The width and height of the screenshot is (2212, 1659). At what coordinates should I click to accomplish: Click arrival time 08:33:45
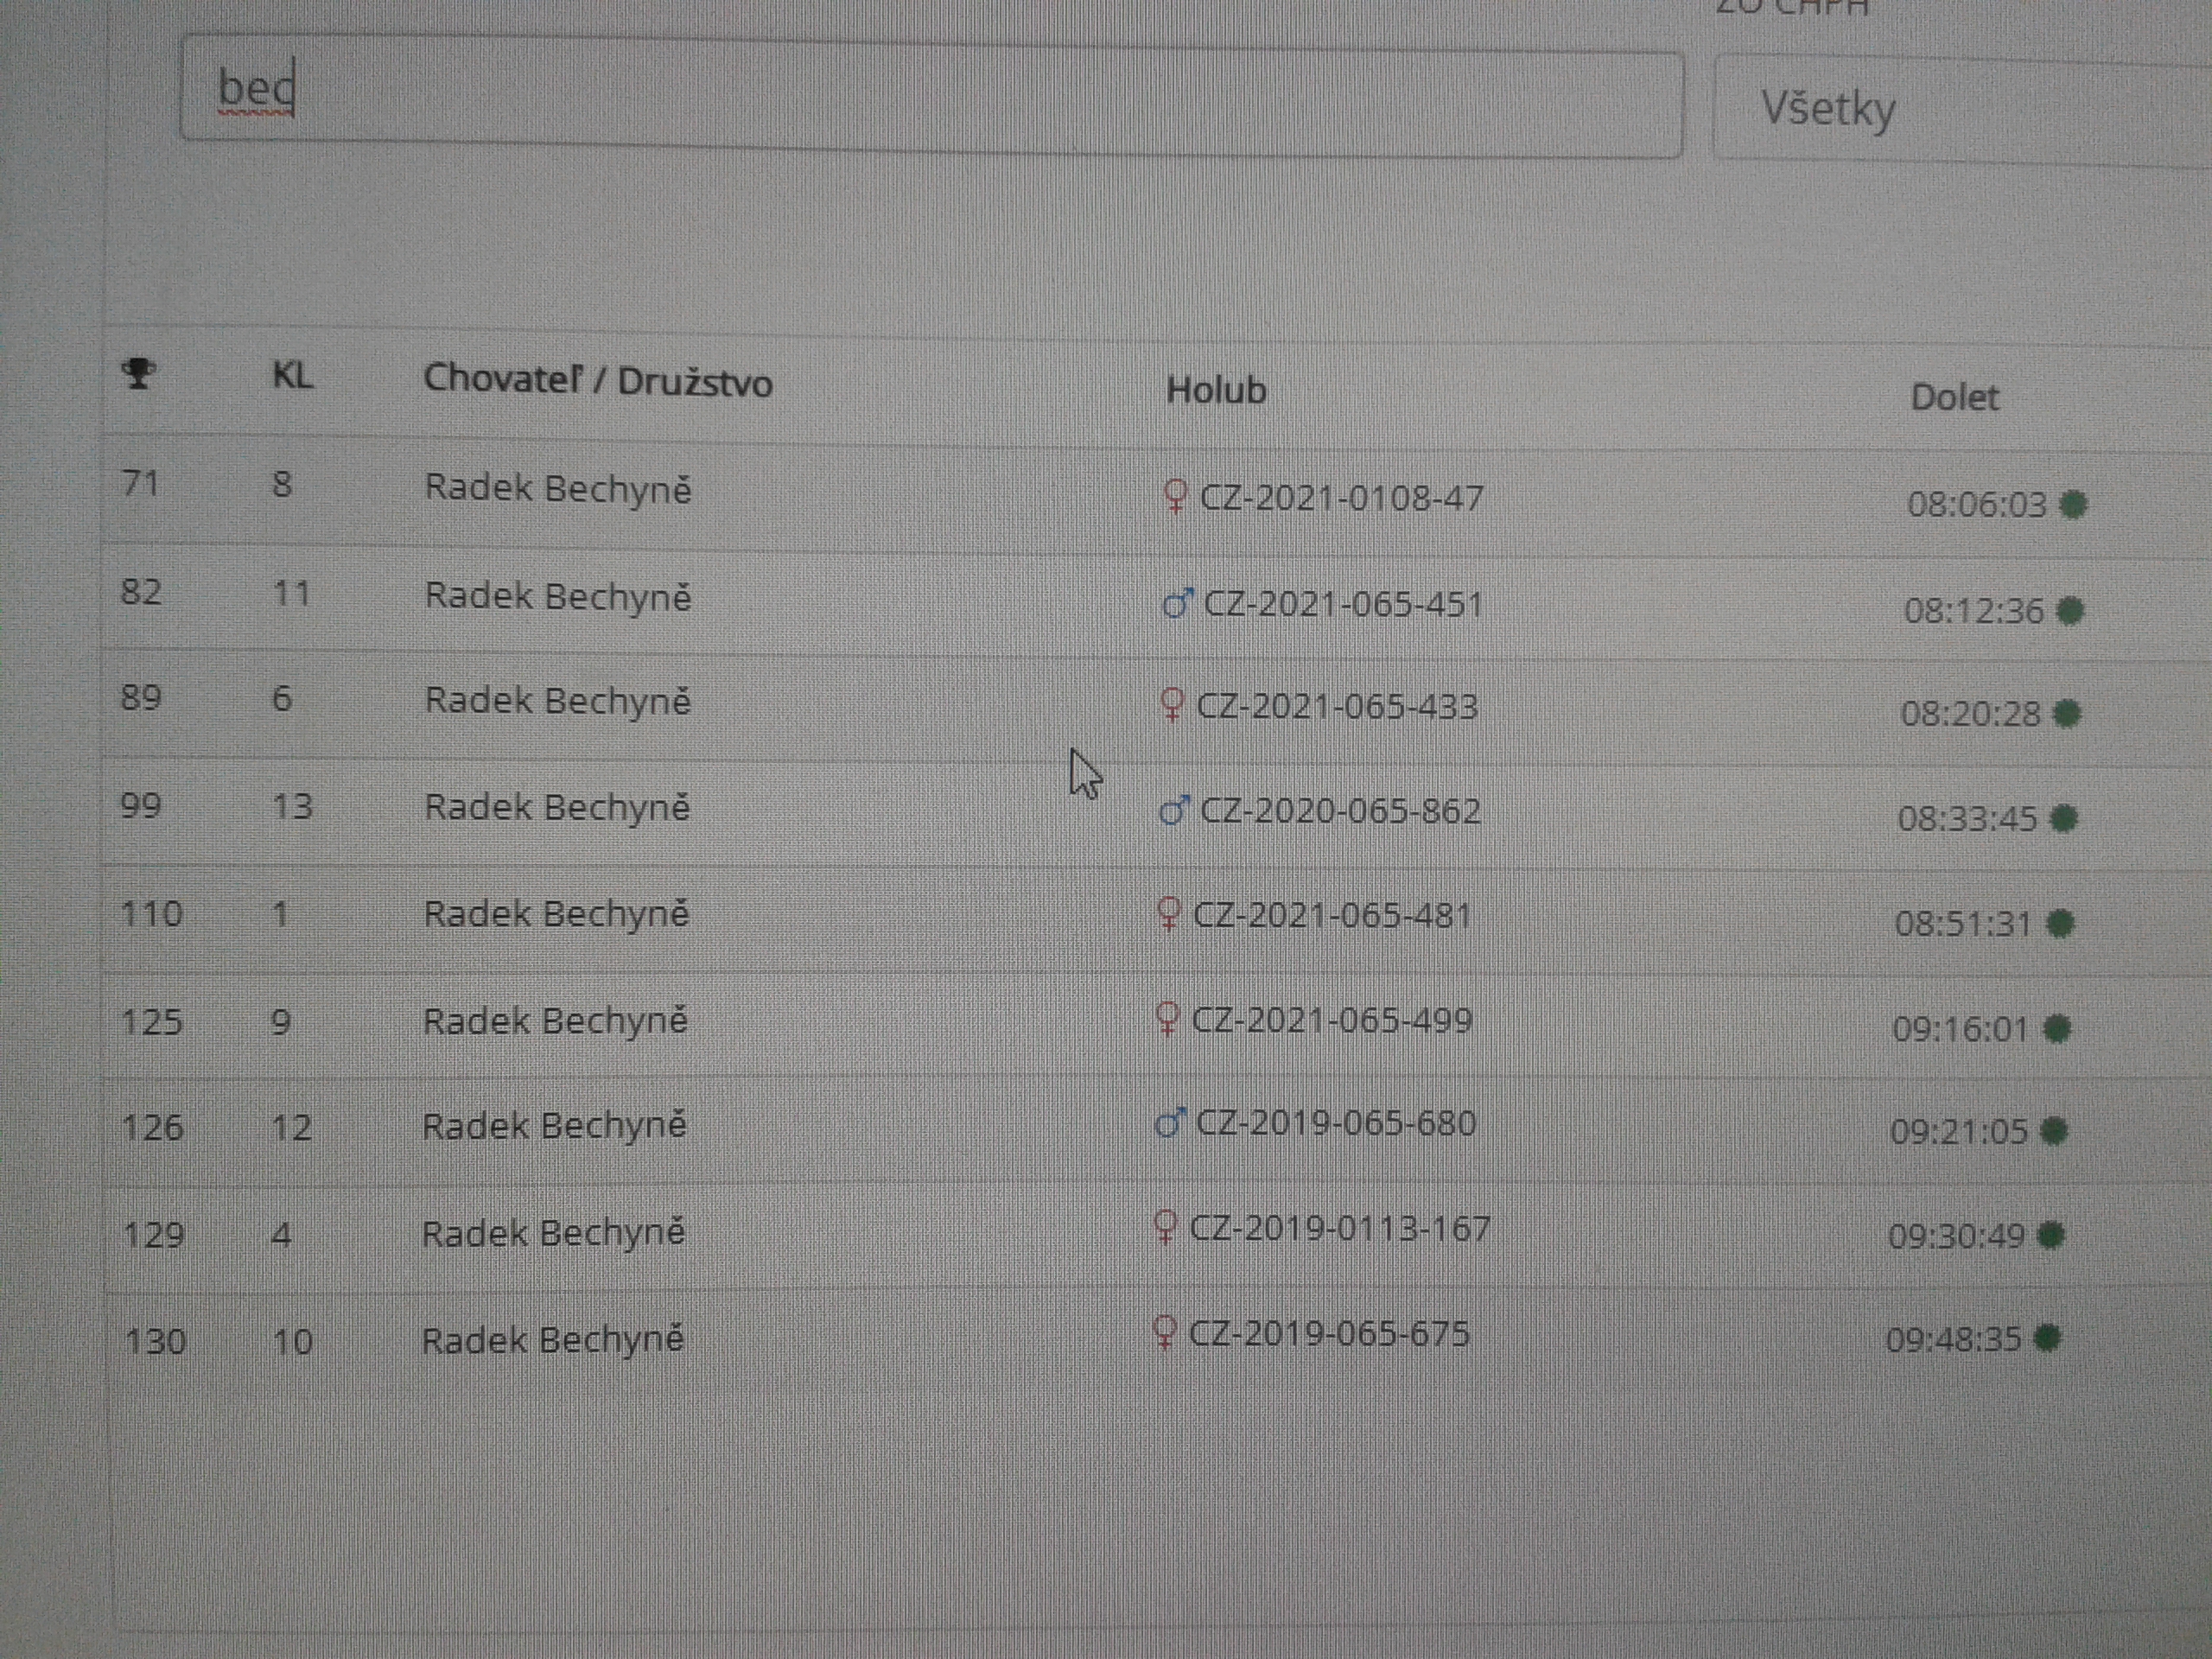click(1967, 819)
